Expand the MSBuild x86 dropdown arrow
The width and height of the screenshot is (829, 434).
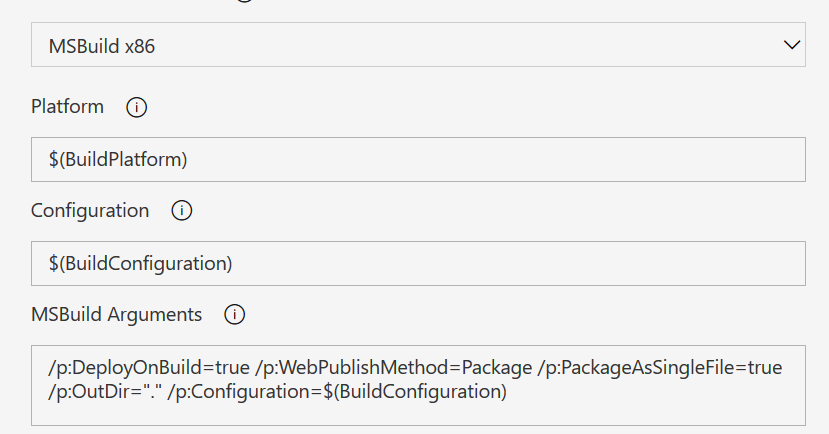[x=791, y=45]
